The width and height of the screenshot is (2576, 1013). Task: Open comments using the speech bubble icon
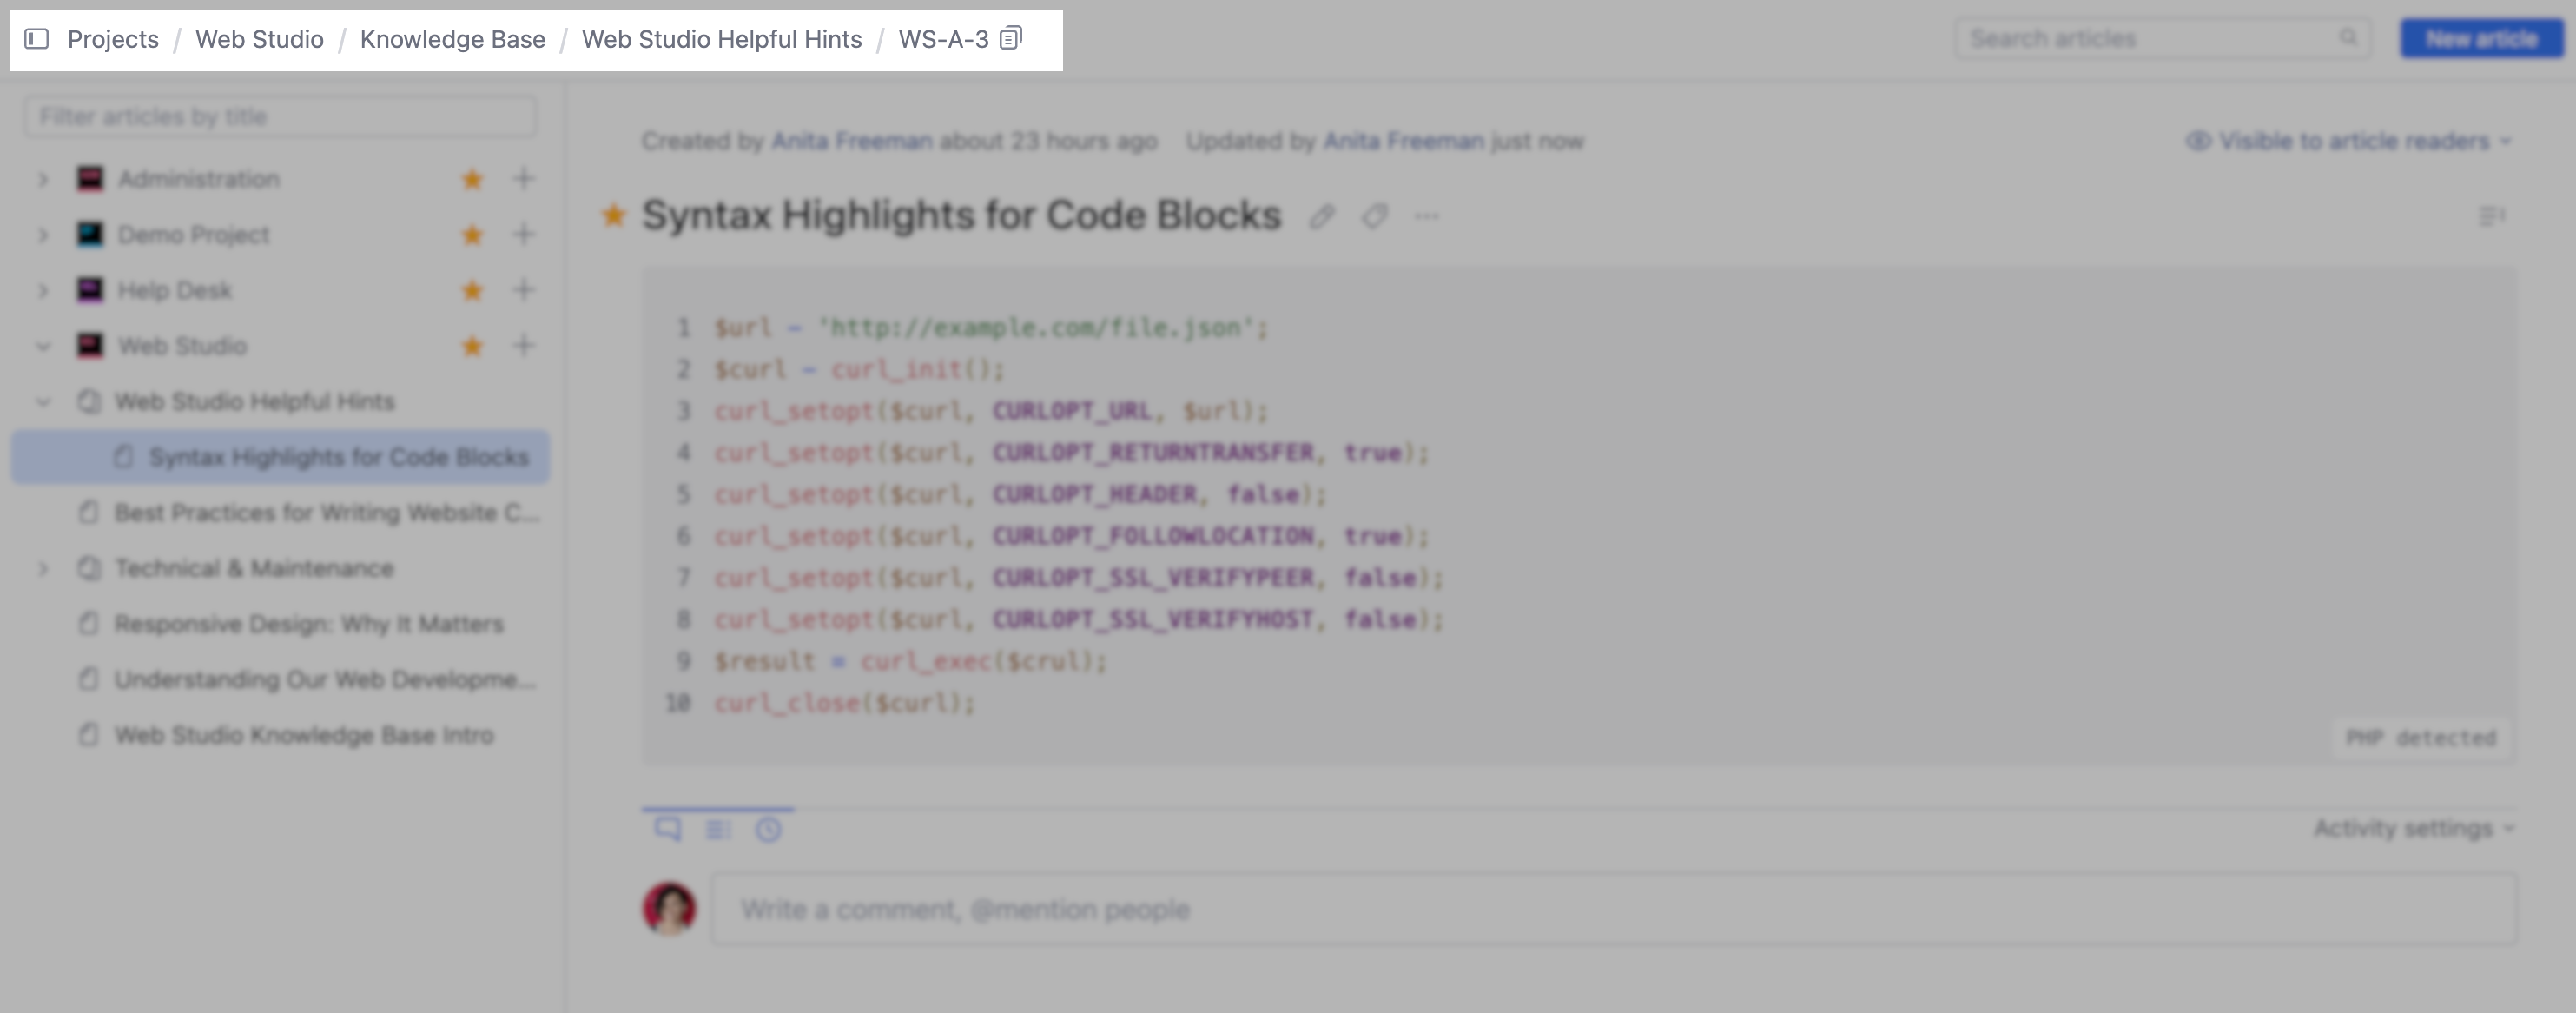668,829
